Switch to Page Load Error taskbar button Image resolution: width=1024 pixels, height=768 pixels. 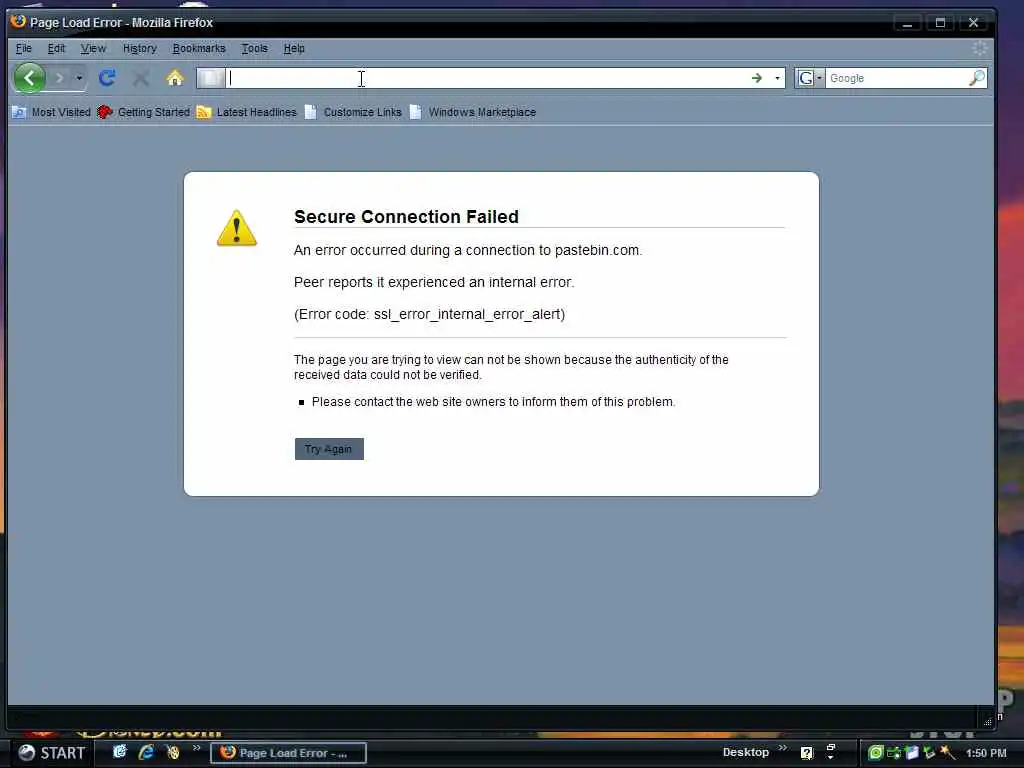288,753
